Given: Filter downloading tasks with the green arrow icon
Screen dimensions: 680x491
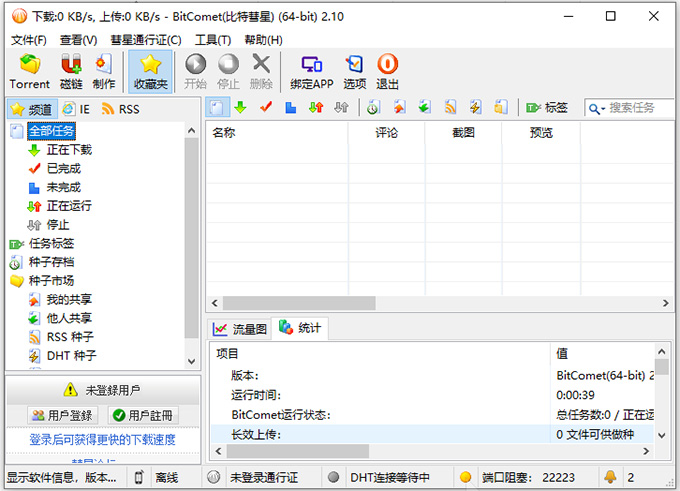Looking at the screenshot, I should pyautogui.click(x=240, y=107).
